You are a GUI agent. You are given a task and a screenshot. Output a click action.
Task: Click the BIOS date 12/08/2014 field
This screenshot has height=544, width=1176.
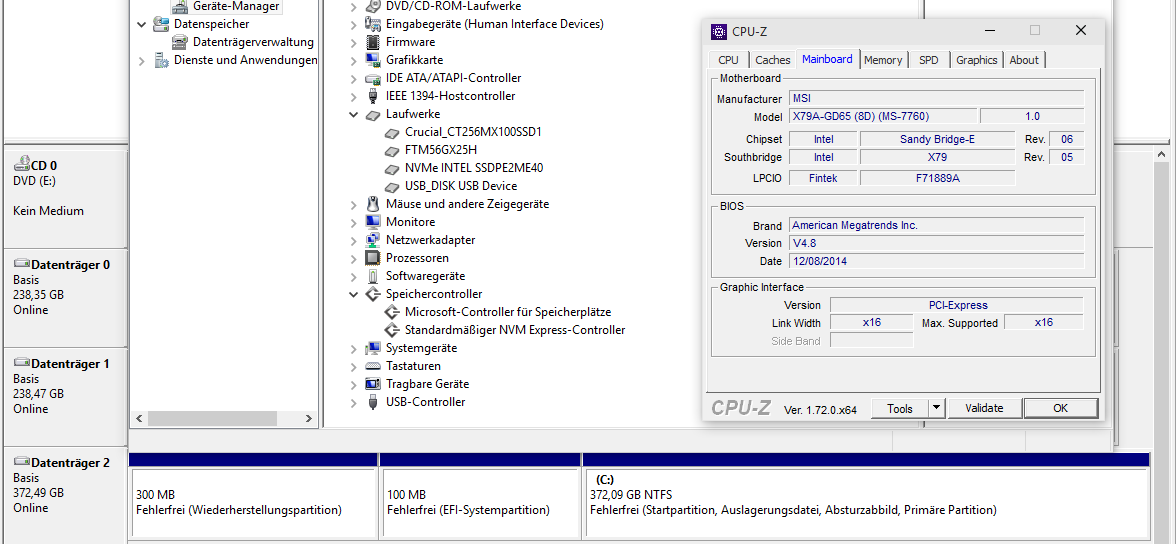point(937,261)
